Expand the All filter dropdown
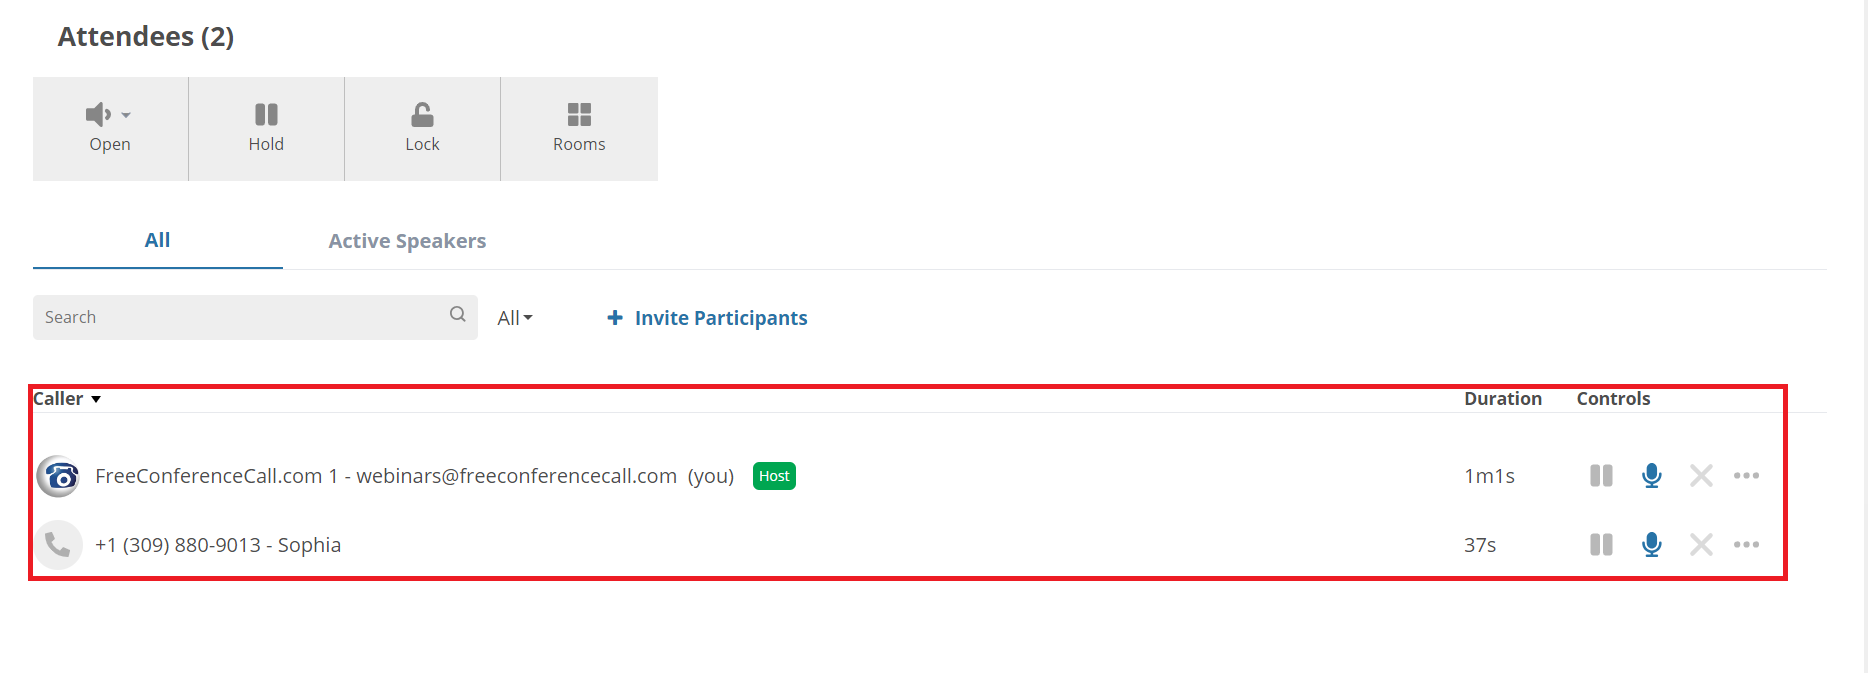Screen dimensions: 1868x673 coord(515,318)
